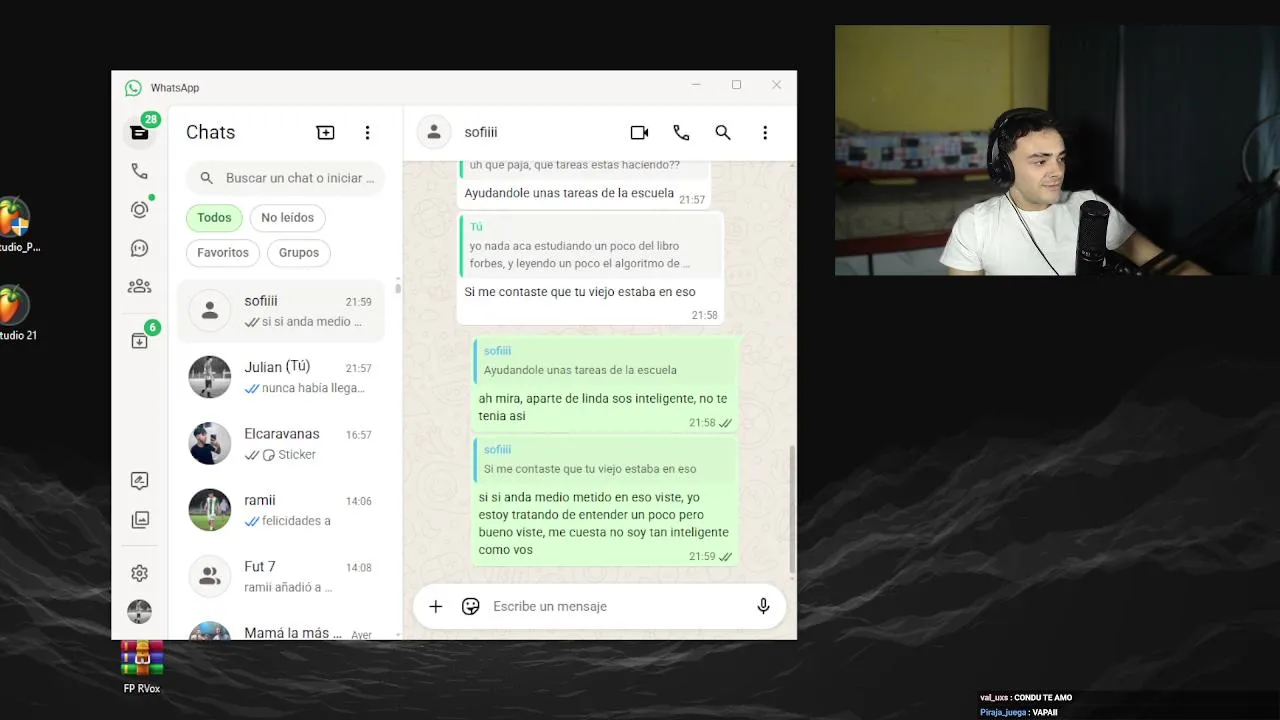Open the Fut 7 group chat
Image resolution: width=1280 pixels, height=720 pixels.
click(281, 576)
